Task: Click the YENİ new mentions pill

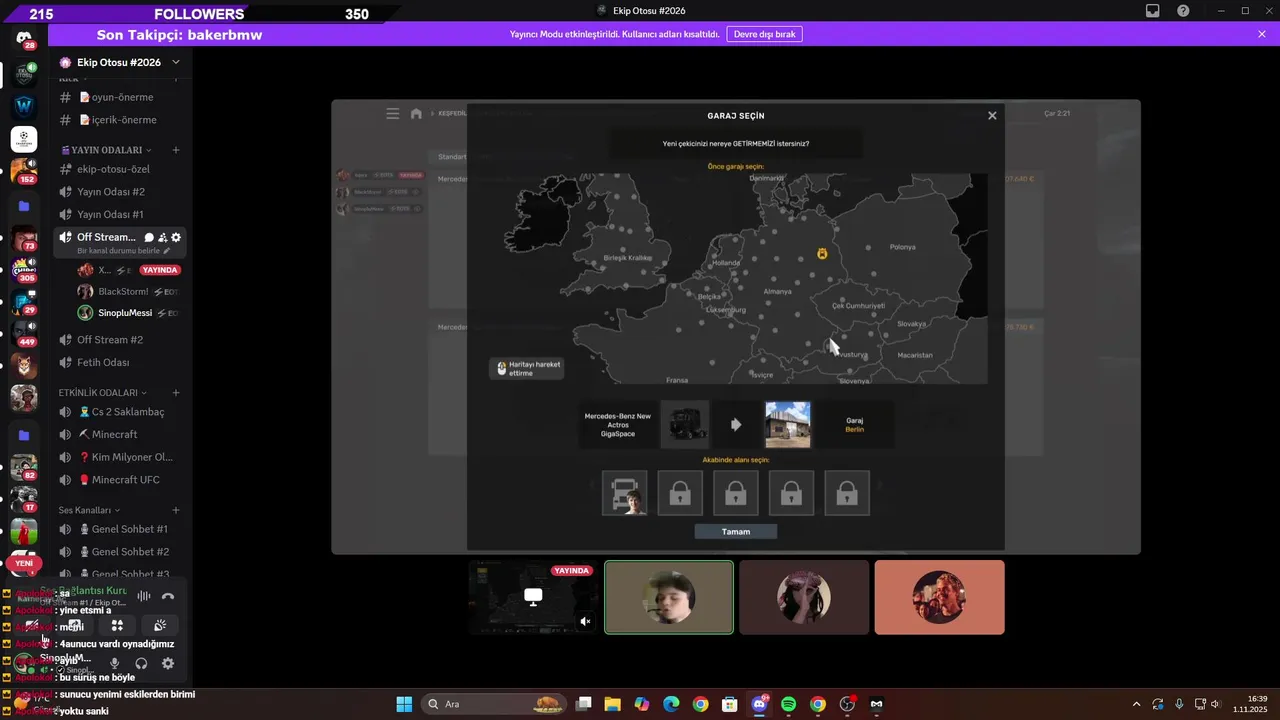Action: pyautogui.click(x=24, y=564)
